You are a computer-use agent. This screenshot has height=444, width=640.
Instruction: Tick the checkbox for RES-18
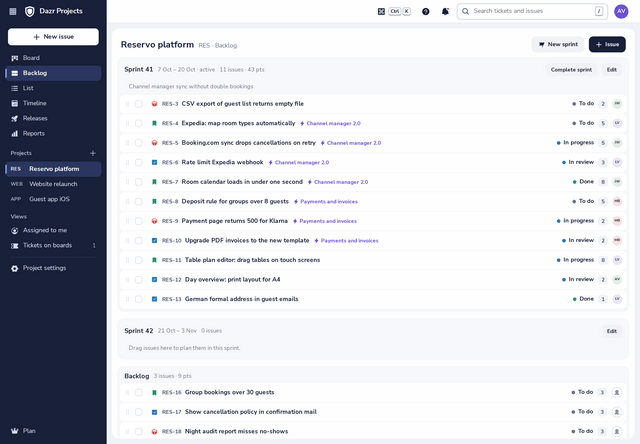click(x=139, y=431)
